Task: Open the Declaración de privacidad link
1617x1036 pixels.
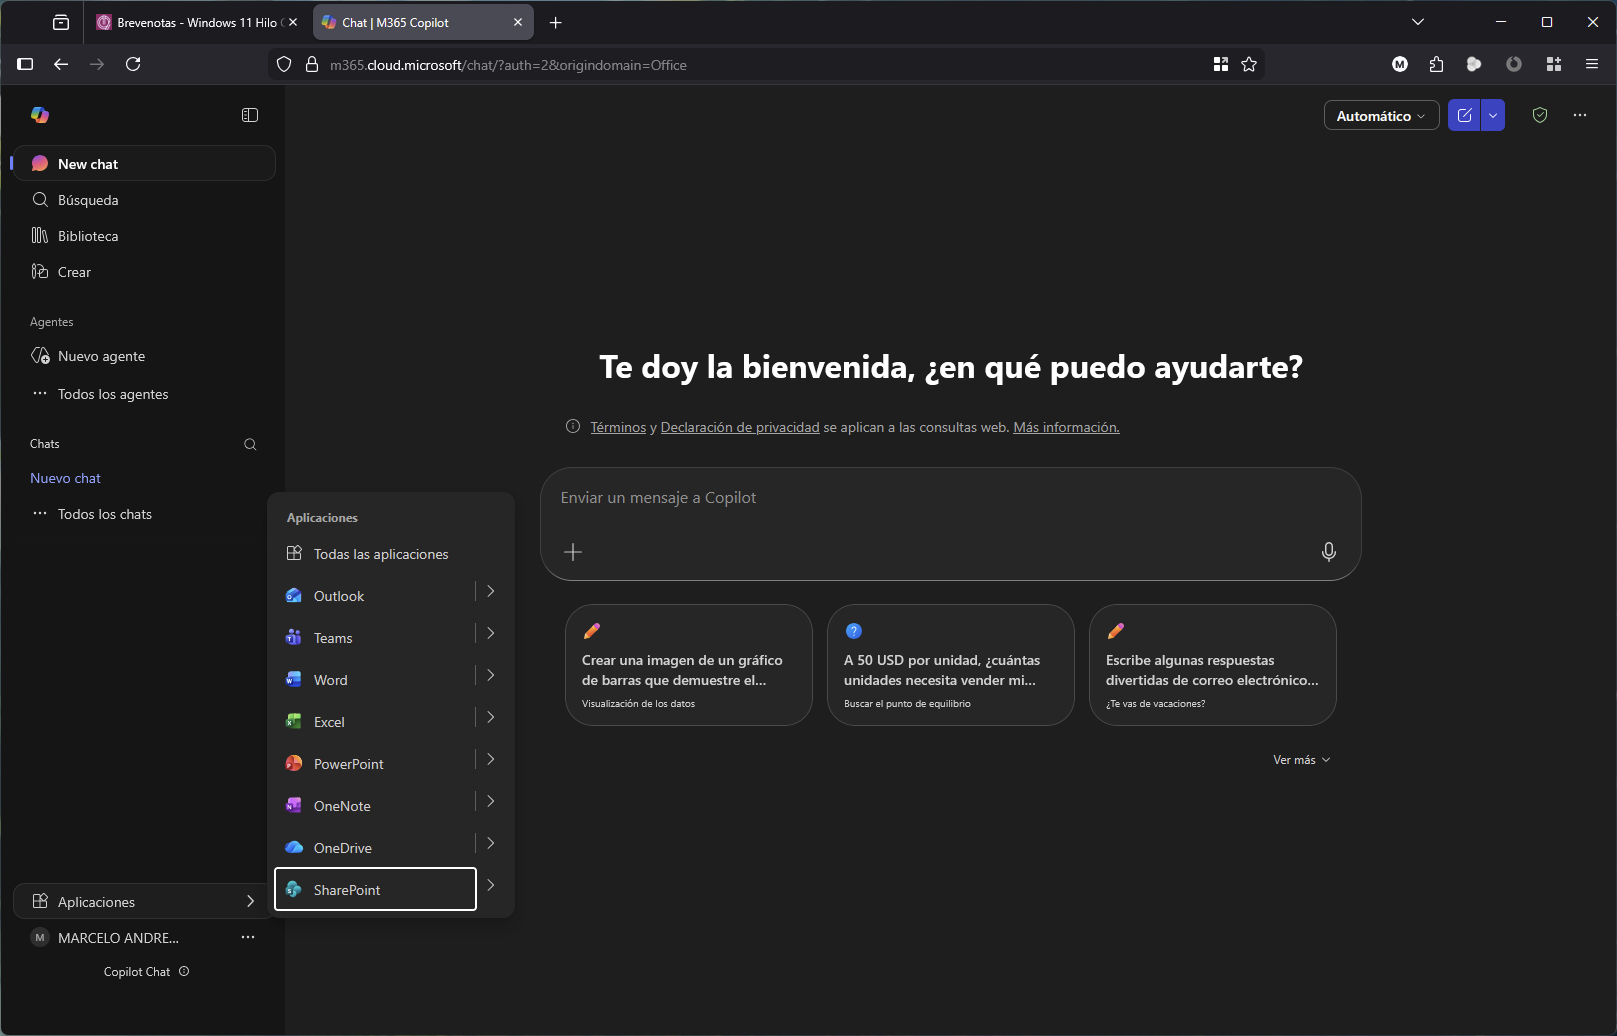Action: [x=739, y=428]
